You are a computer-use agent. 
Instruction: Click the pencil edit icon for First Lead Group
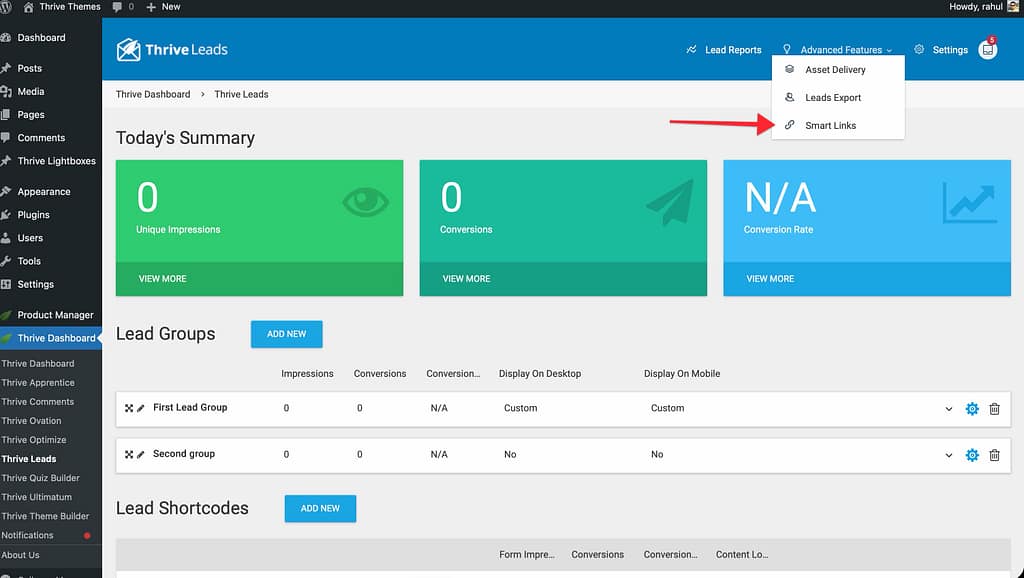(141, 408)
